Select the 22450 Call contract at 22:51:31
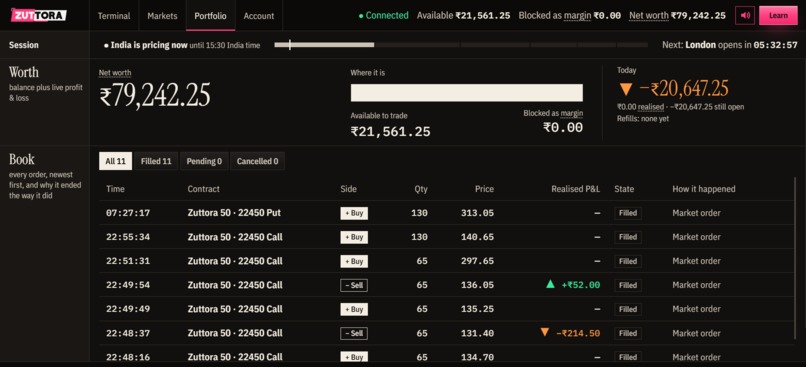806x367 pixels. [235, 261]
